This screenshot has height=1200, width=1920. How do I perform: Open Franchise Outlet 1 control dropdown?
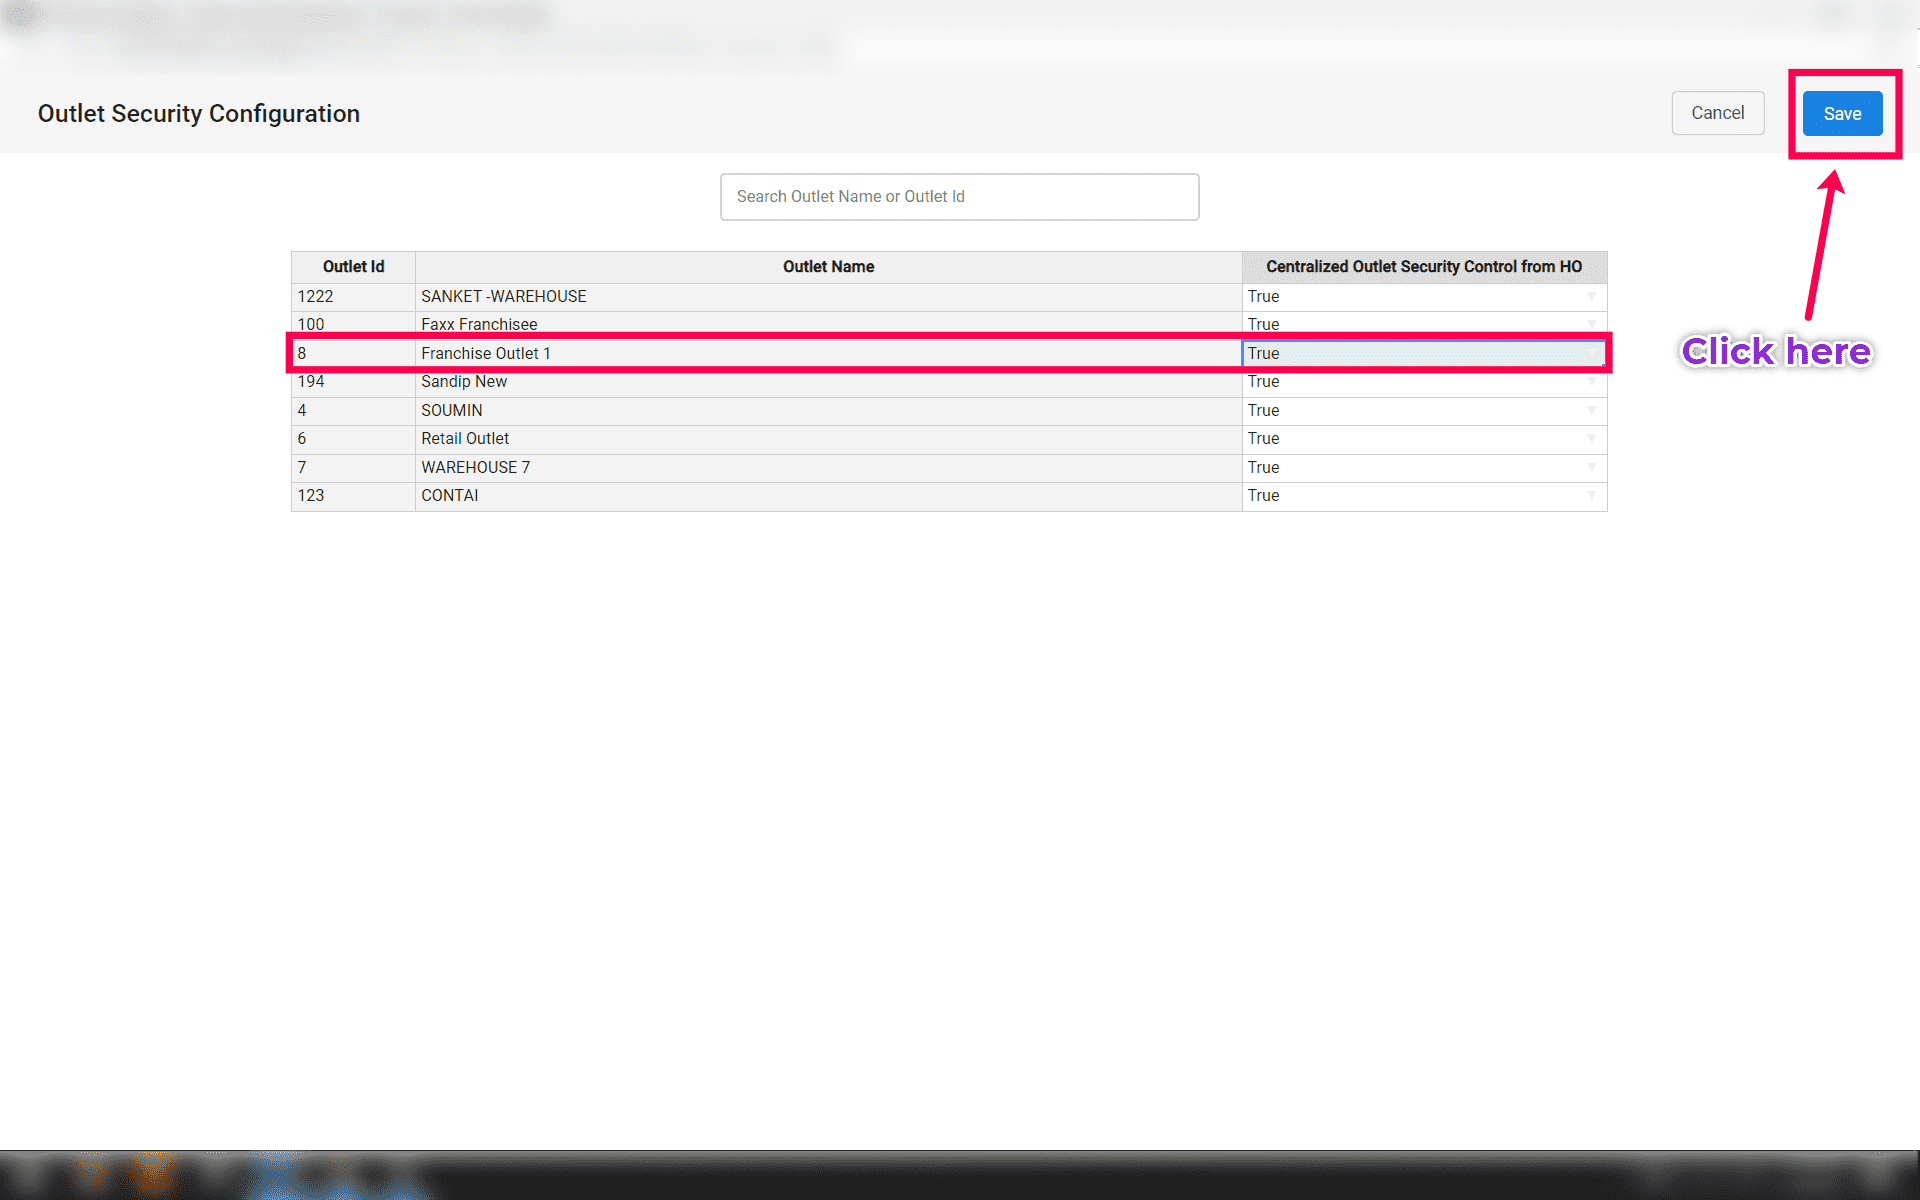[x=1591, y=354]
